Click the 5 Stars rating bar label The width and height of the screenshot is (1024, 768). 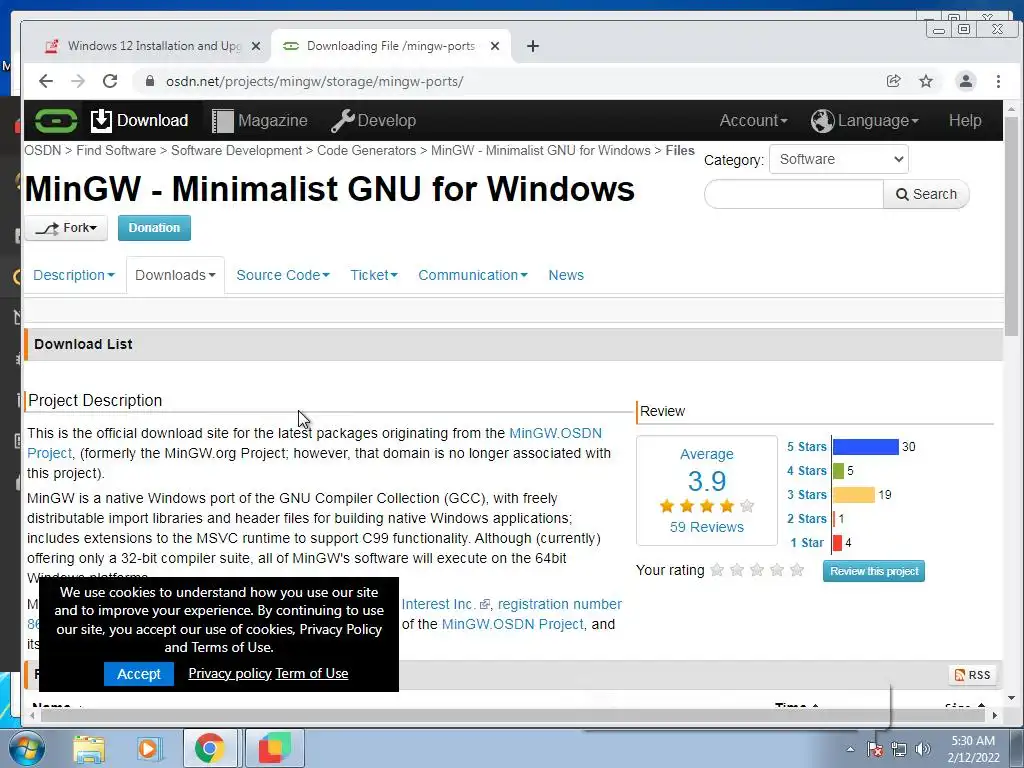807,447
